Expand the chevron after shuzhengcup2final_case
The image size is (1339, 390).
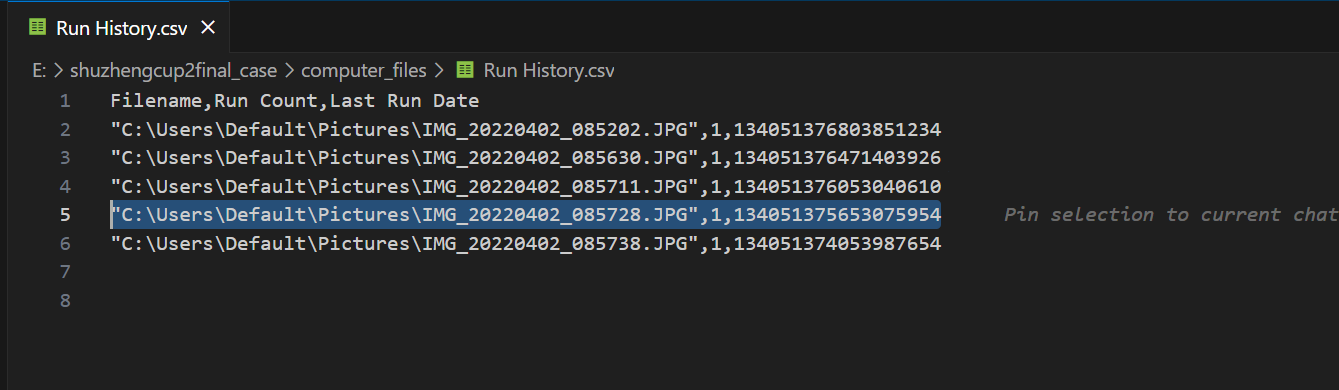click(x=289, y=70)
